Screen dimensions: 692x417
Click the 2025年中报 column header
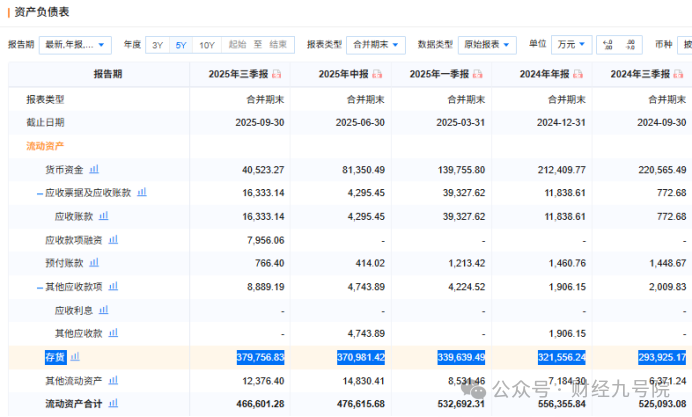point(343,74)
